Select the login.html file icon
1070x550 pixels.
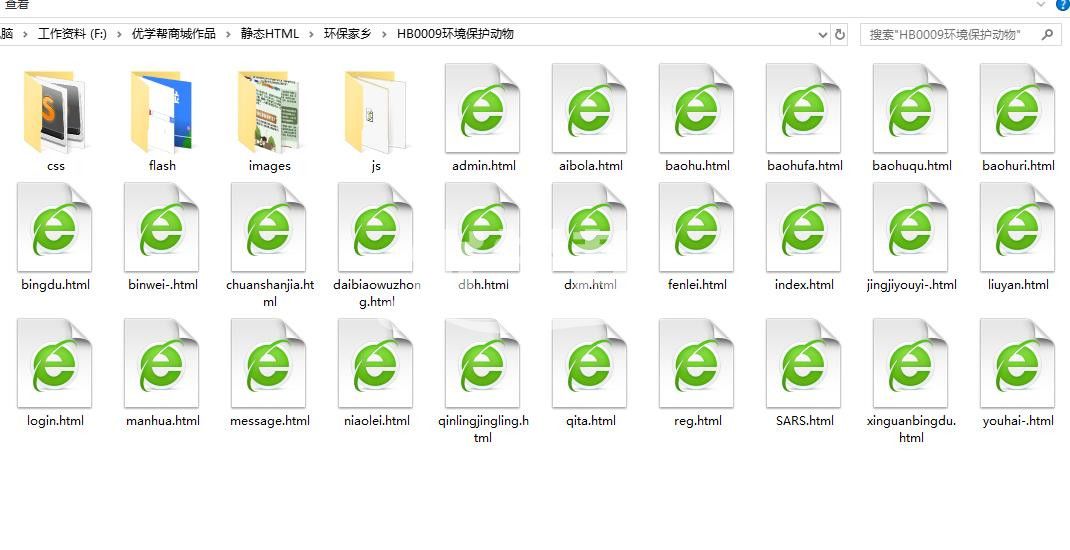[x=55, y=366]
